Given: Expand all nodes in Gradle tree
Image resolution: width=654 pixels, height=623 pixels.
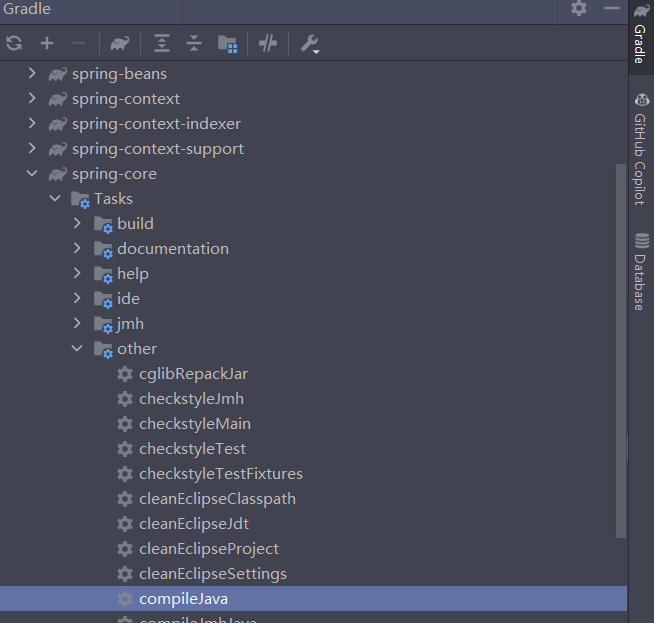Looking at the screenshot, I should (x=162, y=43).
